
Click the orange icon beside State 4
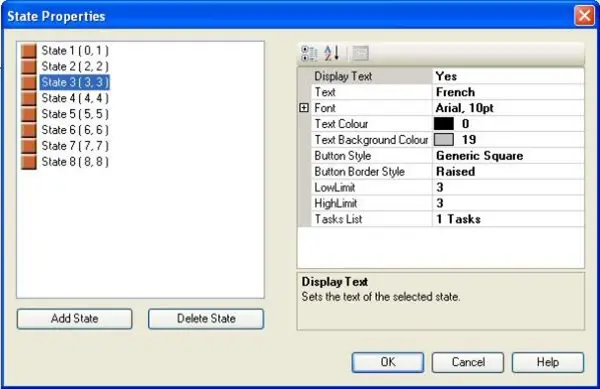click(29, 98)
